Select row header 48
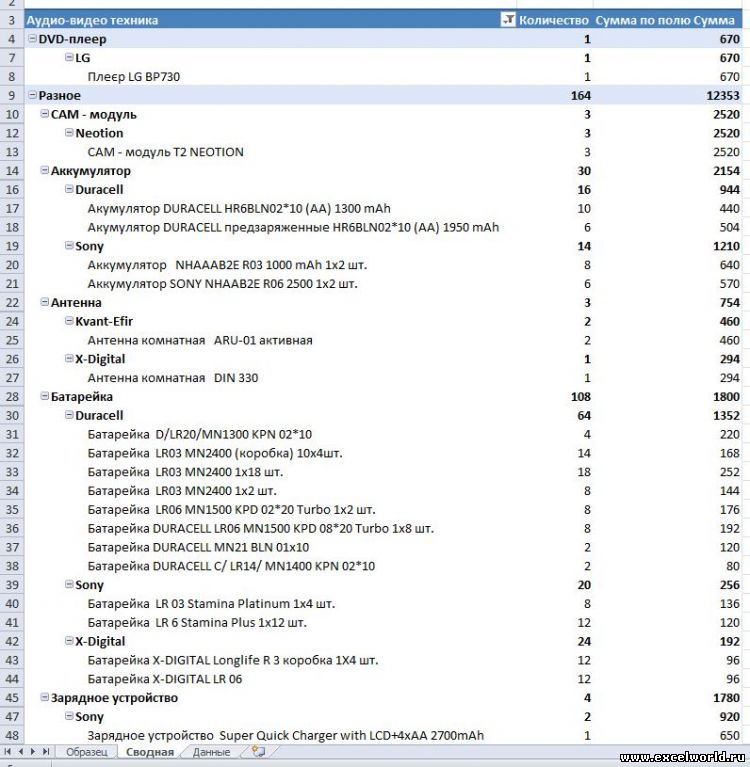This screenshot has height=767, width=750. coord(12,736)
